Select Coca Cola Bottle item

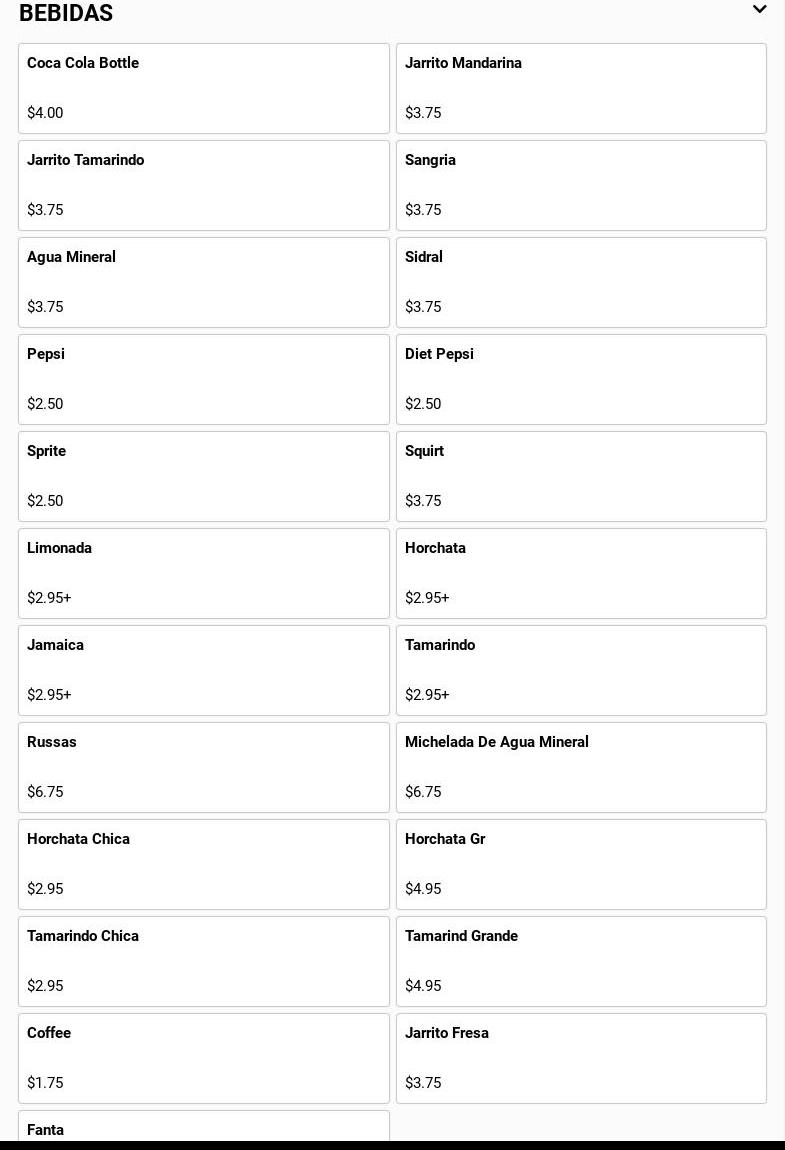pyautogui.click(x=204, y=89)
